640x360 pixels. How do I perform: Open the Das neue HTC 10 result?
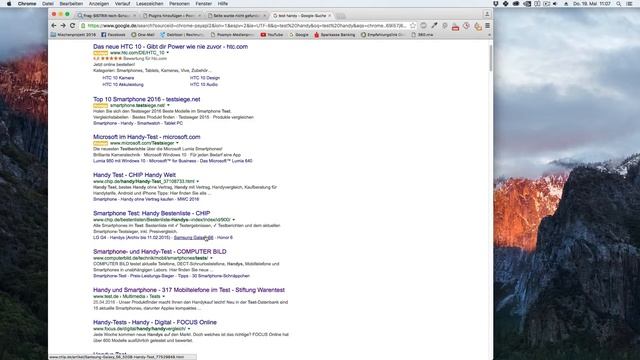coord(170,47)
